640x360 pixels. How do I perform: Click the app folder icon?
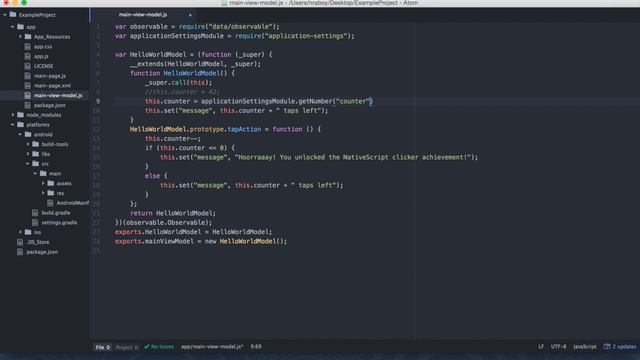(20, 27)
